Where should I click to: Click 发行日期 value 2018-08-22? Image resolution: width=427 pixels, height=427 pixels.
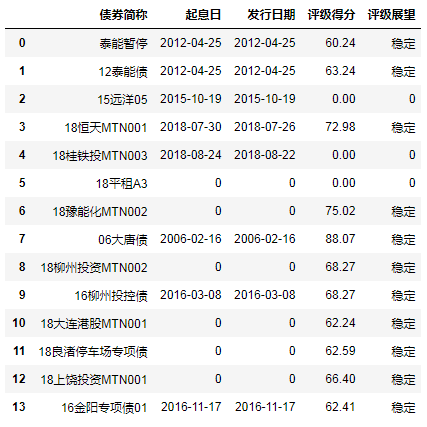[x=265, y=155]
